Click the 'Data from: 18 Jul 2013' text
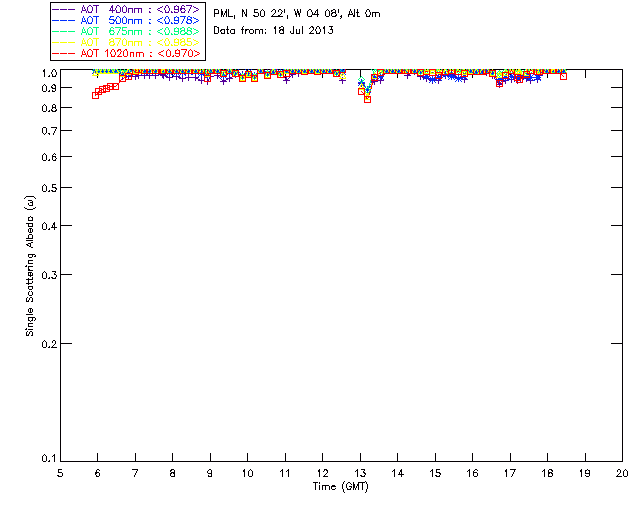Viewport: 640px width, 512px height. click(273, 31)
